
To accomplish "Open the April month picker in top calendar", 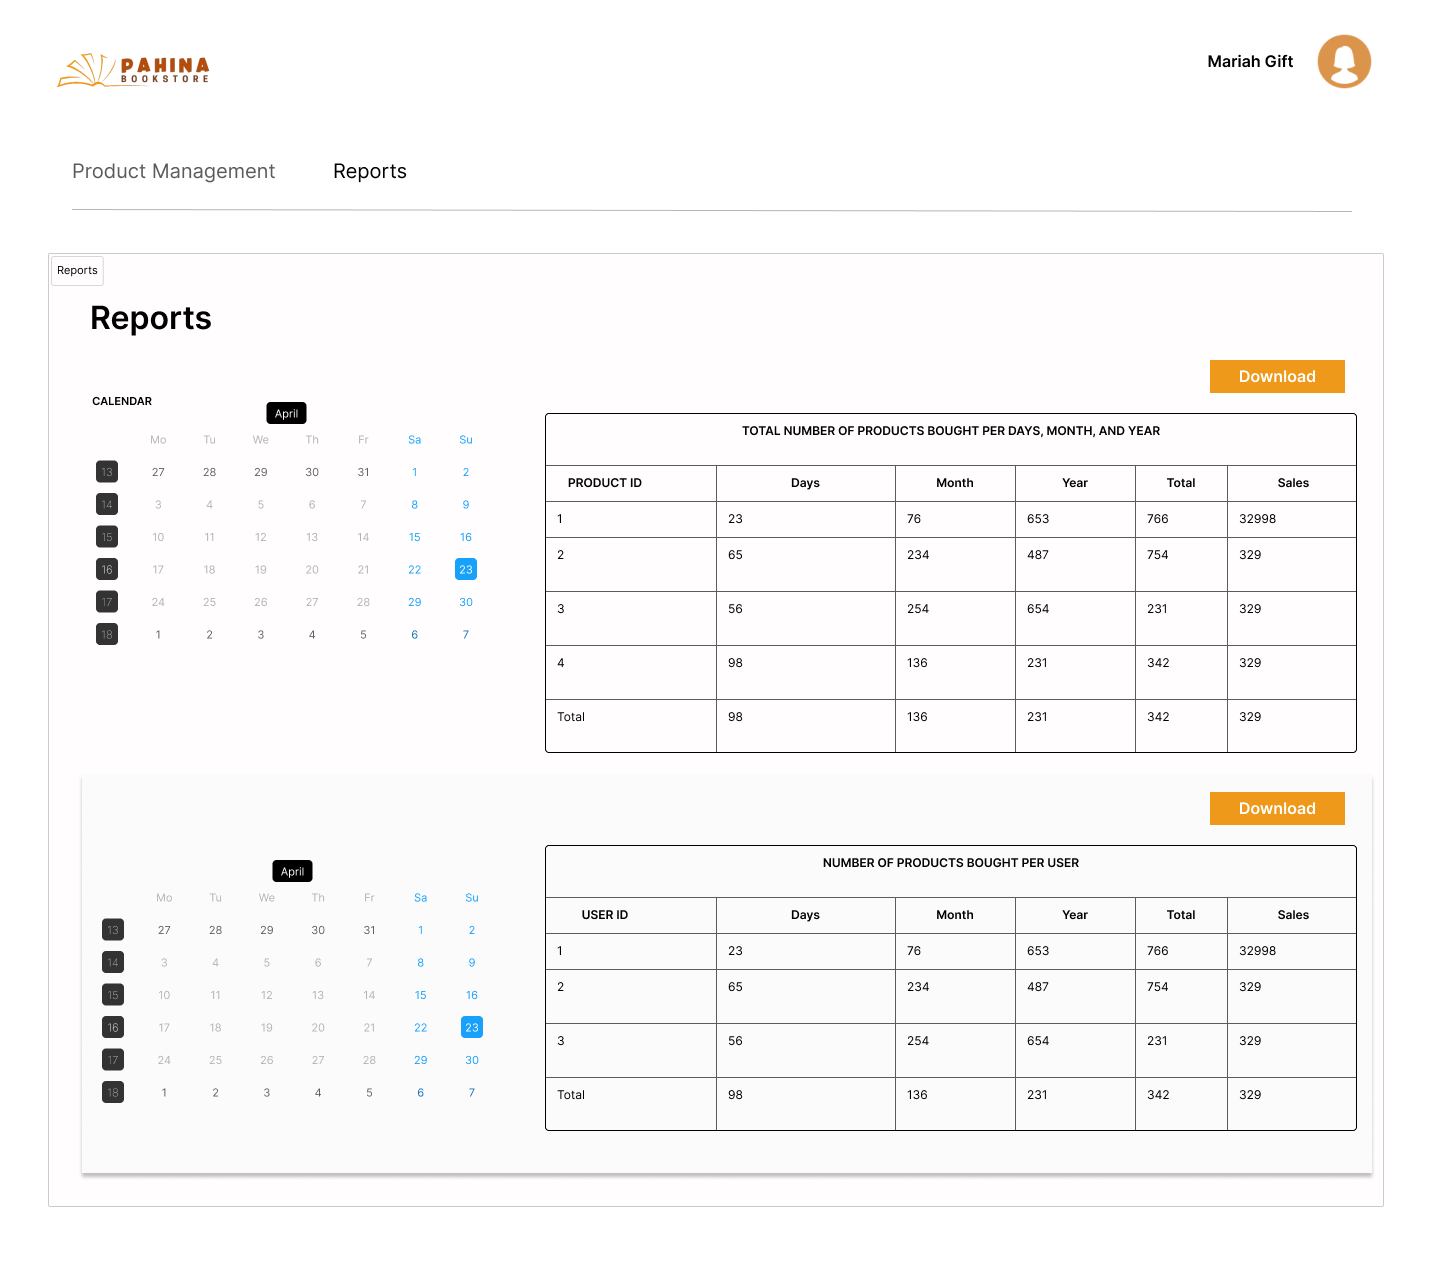I will coord(287,413).
